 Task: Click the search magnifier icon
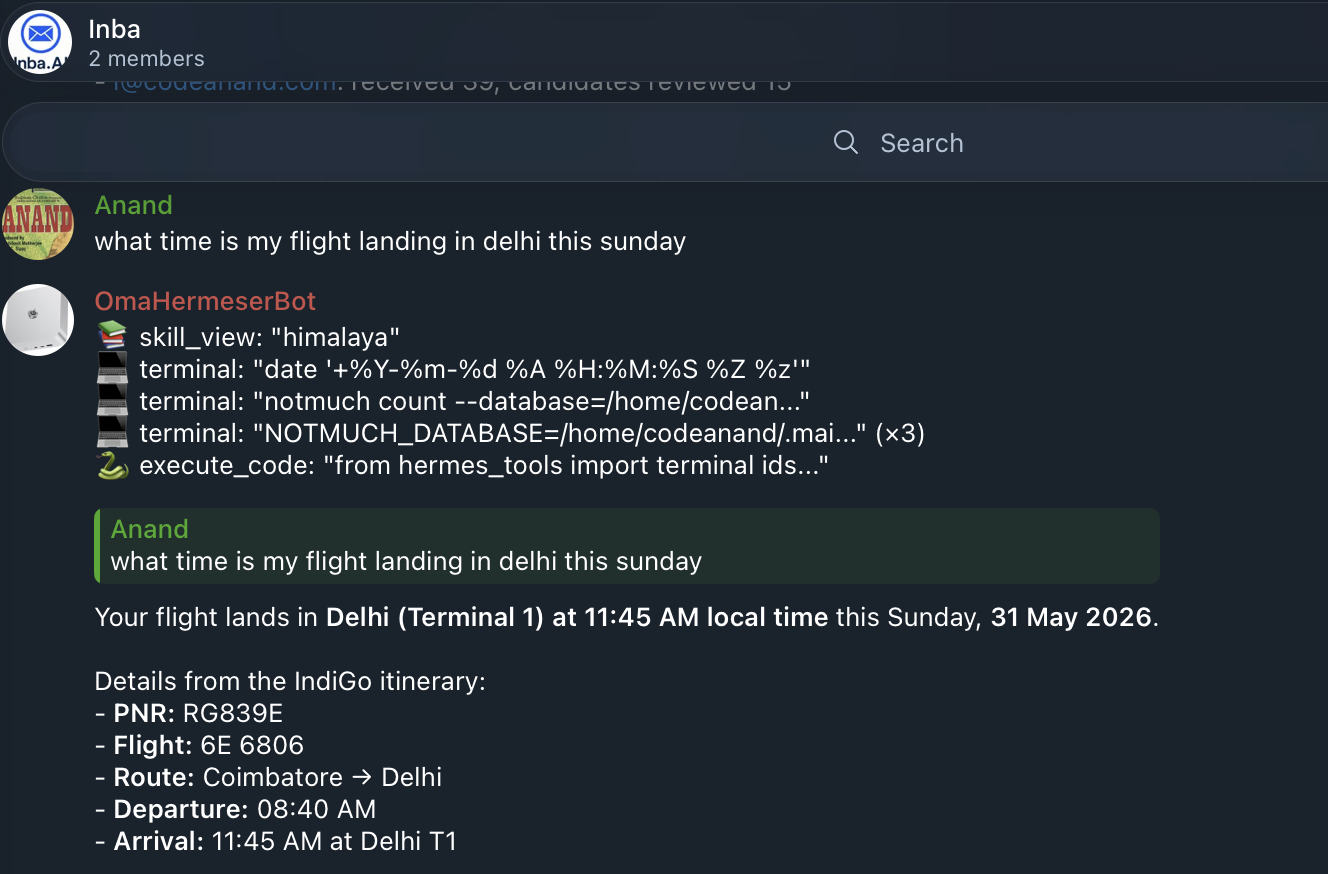pyautogui.click(x=846, y=142)
